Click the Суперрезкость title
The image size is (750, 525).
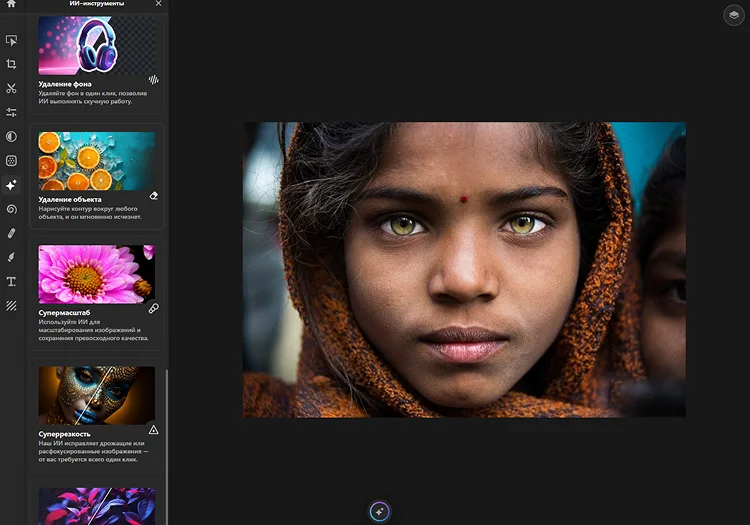(65, 434)
